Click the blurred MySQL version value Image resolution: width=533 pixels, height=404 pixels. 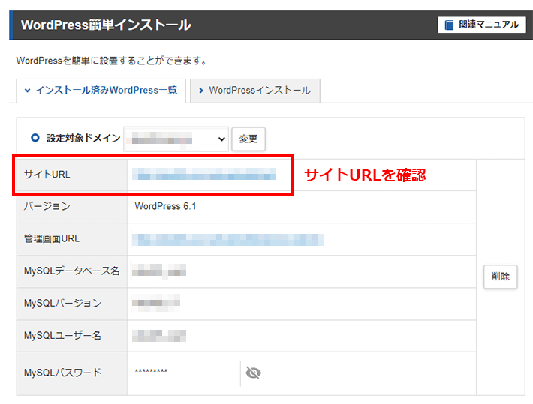156,302
